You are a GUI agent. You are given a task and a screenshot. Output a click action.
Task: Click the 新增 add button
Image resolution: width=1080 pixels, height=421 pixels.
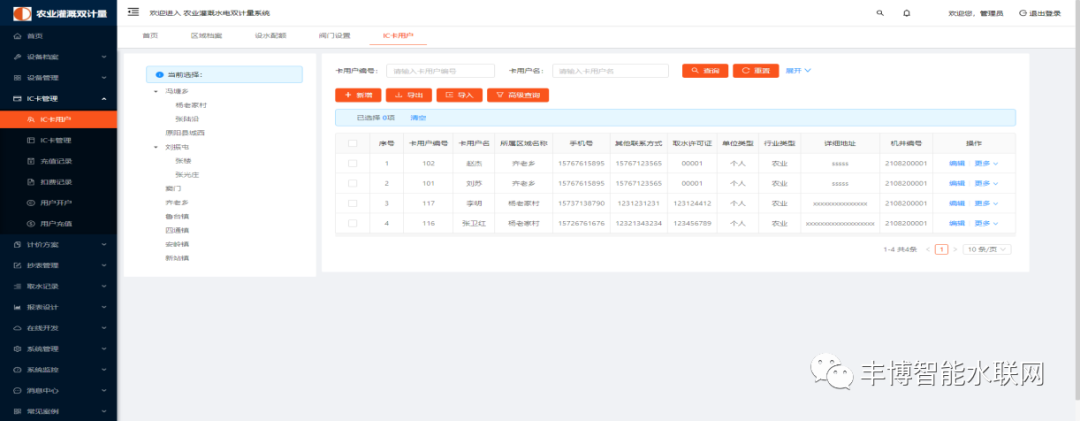pyautogui.click(x=357, y=95)
